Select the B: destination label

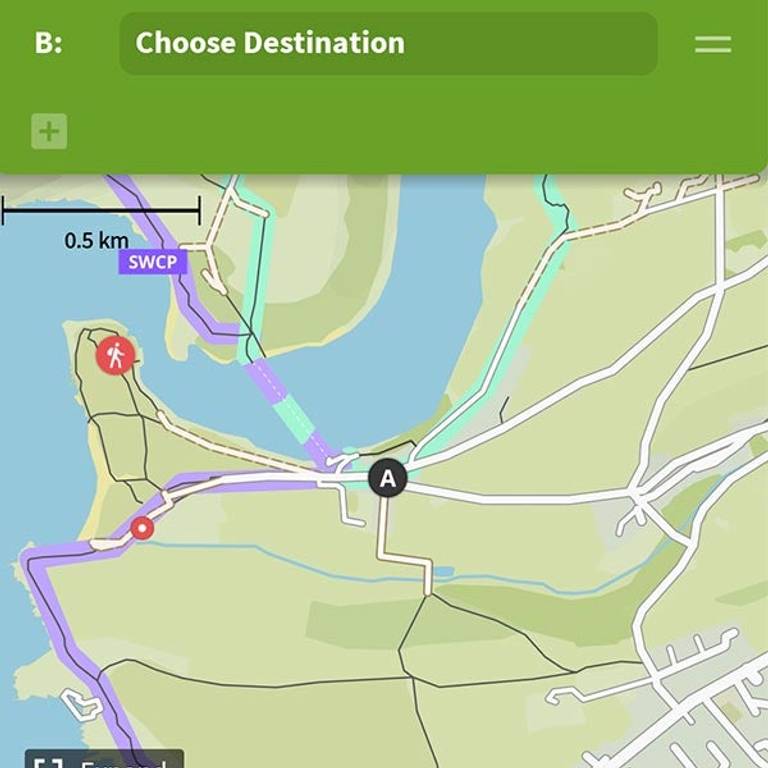tap(48, 43)
